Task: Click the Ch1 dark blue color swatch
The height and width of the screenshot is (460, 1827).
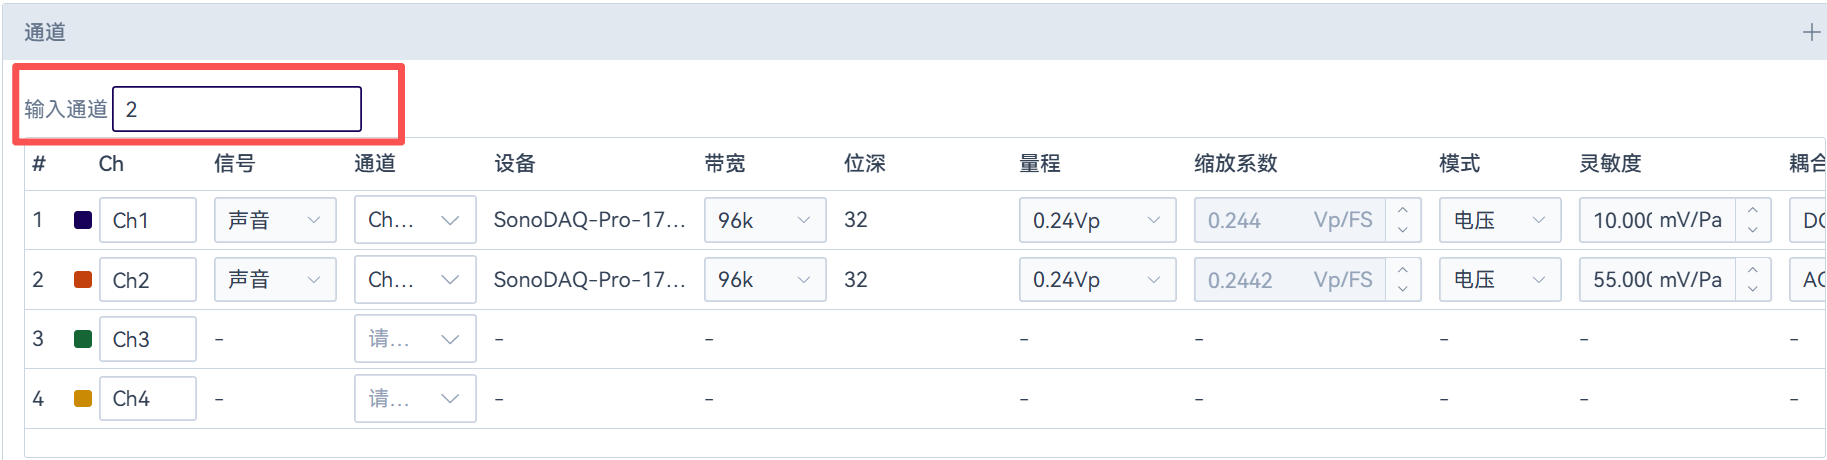Action: 83,220
